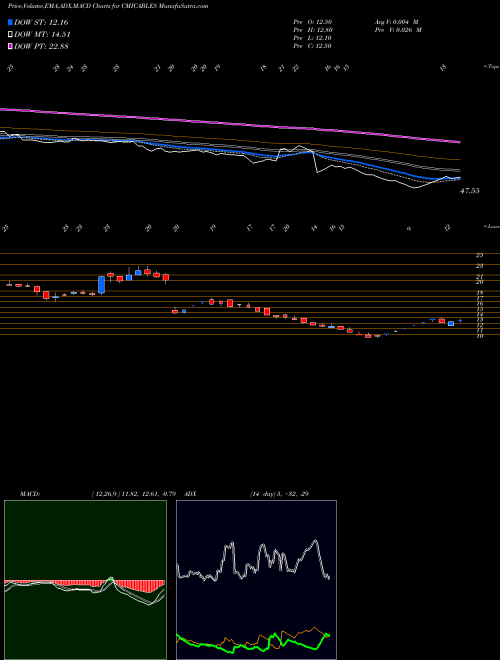
Task: Click the chart title mentioning CMICABLES MunafaSutra.com
Action: tap(108, 6)
